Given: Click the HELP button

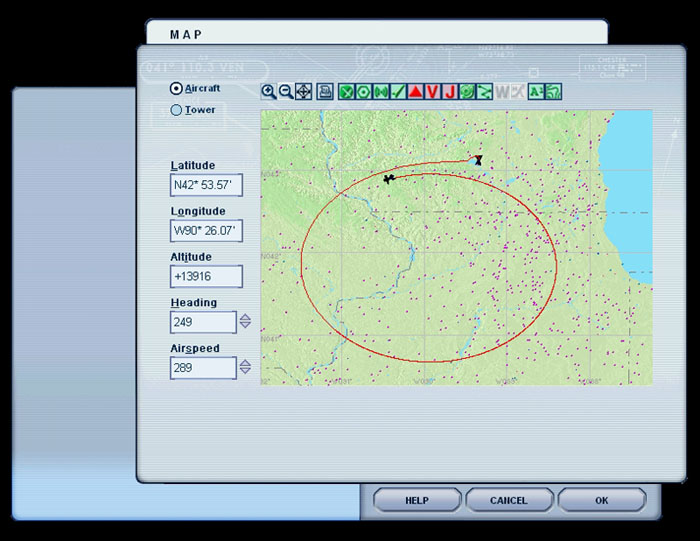Looking at the screenshot, I should pos(416,500).
